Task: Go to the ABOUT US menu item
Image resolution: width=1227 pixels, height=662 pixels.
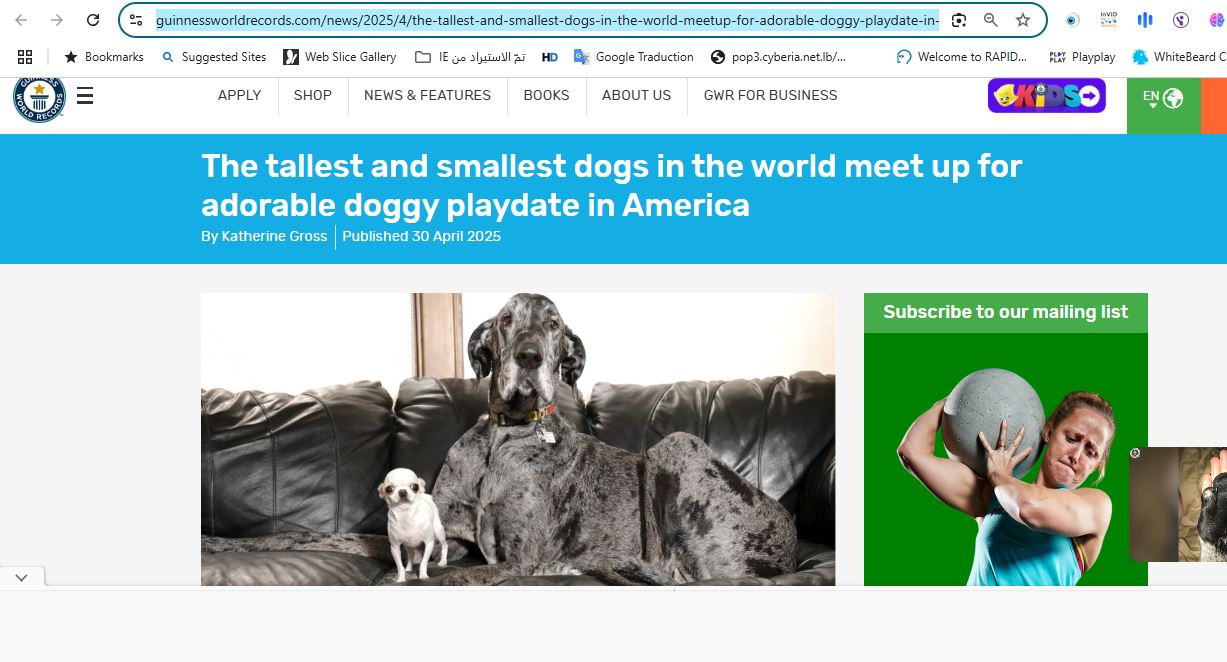Action: pyautogui.click(x=636, y=95)
